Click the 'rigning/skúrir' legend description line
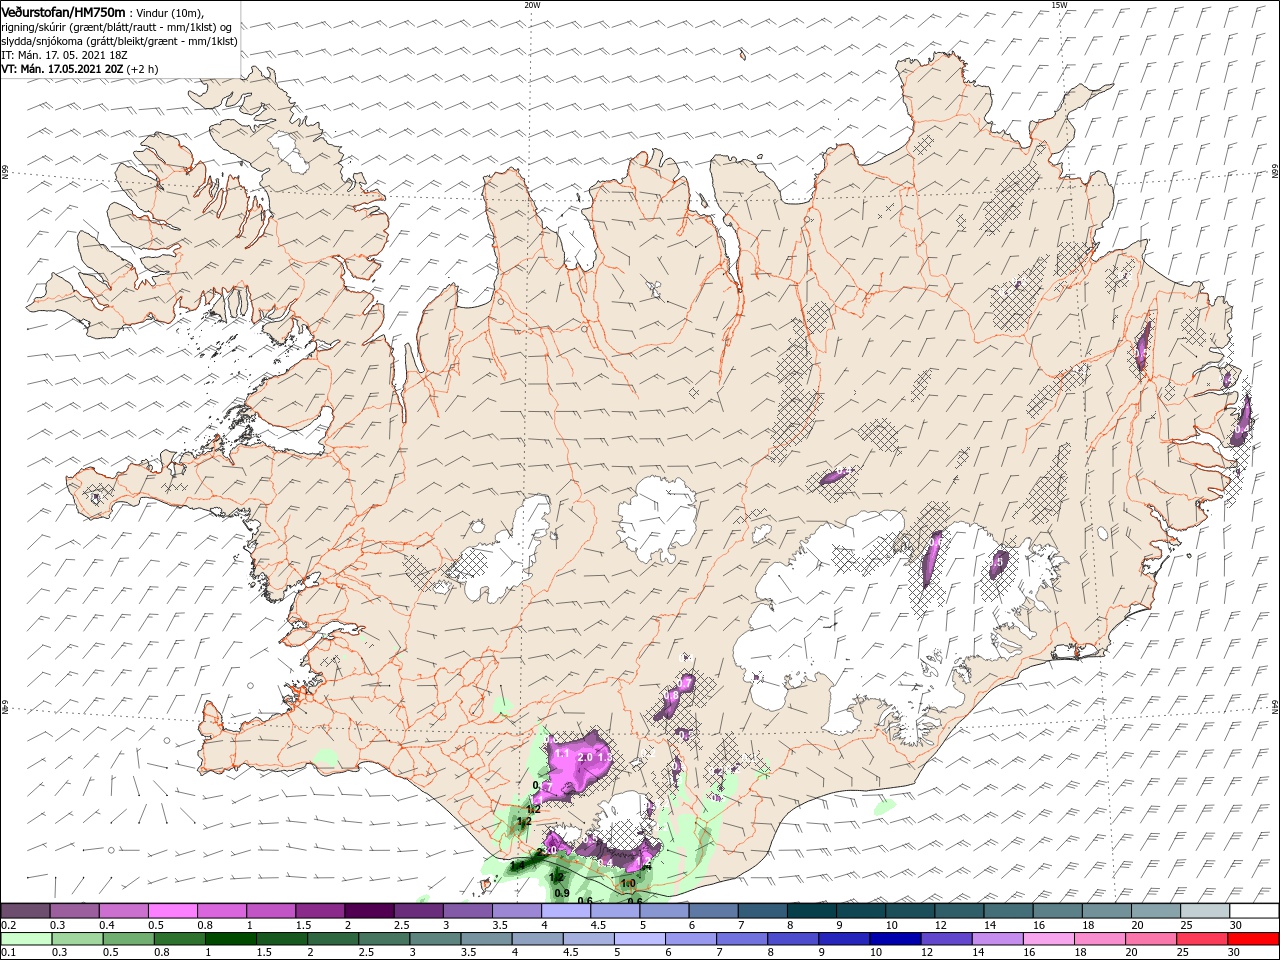 coord(116,27)
